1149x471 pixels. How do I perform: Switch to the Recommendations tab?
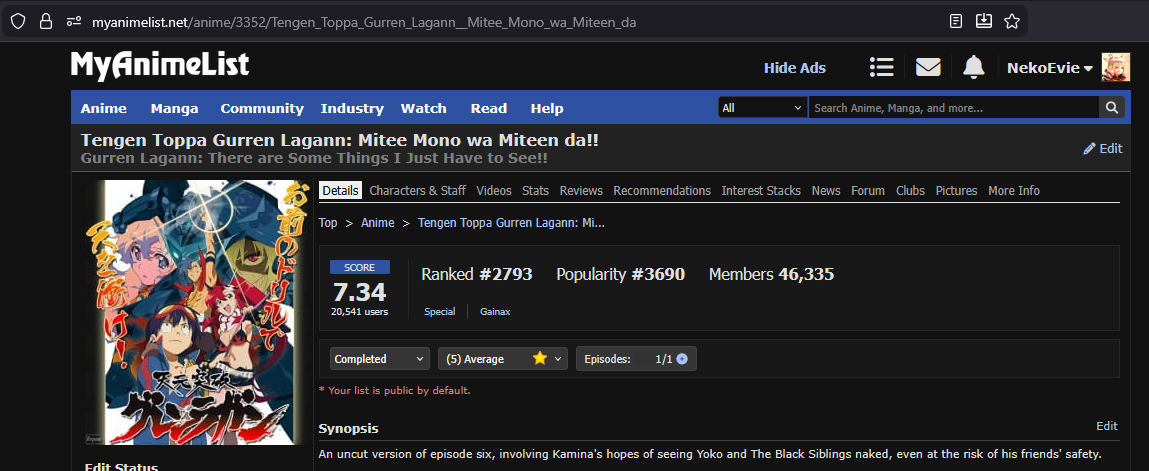click(x=662, y=190)
